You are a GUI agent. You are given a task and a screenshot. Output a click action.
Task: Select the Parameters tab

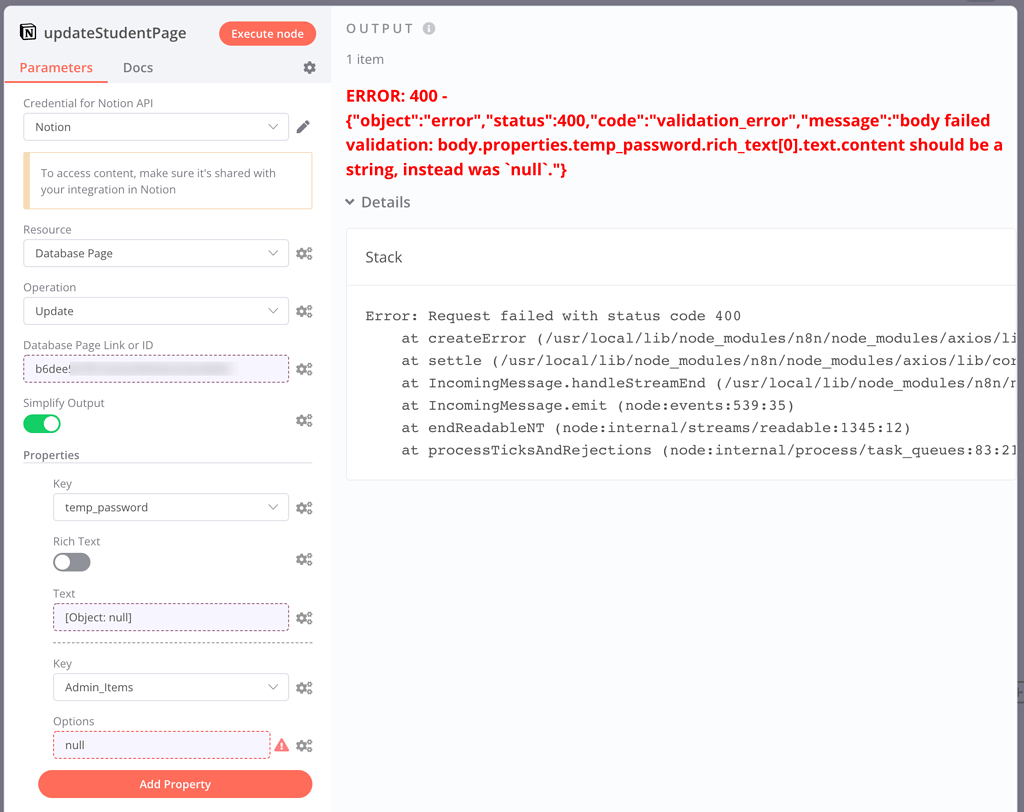[56, 67]
